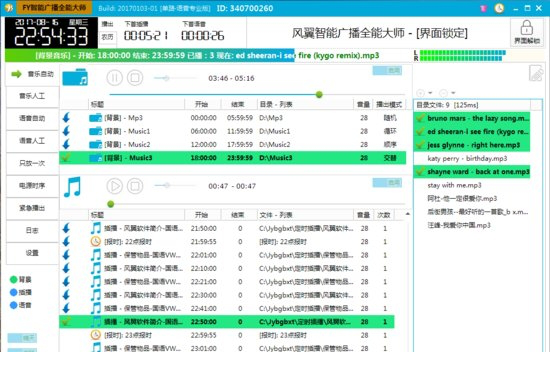The image size is (550, 366).
Task: Click the green arrow icon beside 音乐自动
Action: tap(16, 74)
